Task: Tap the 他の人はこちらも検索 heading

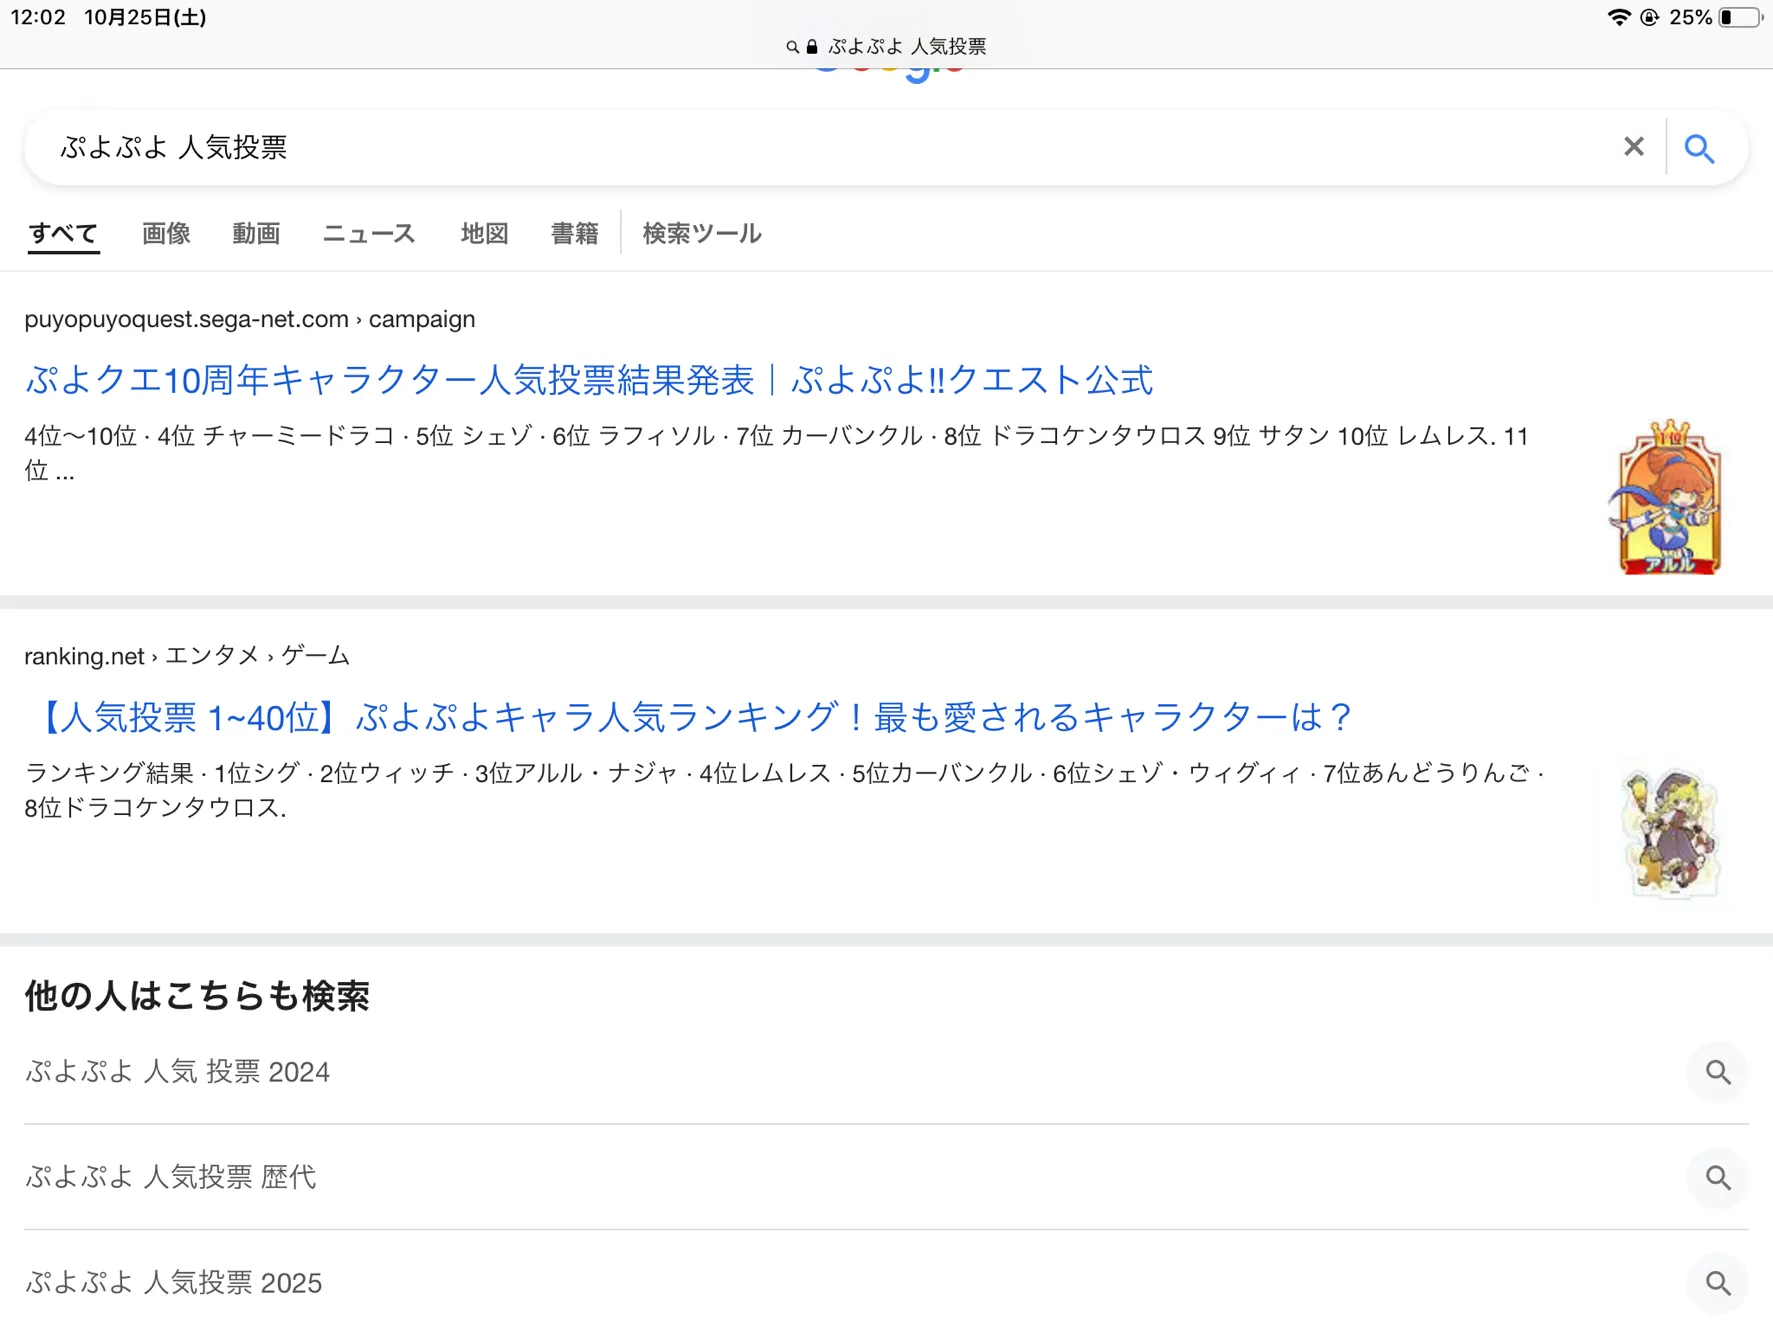Action: [197, 996]
